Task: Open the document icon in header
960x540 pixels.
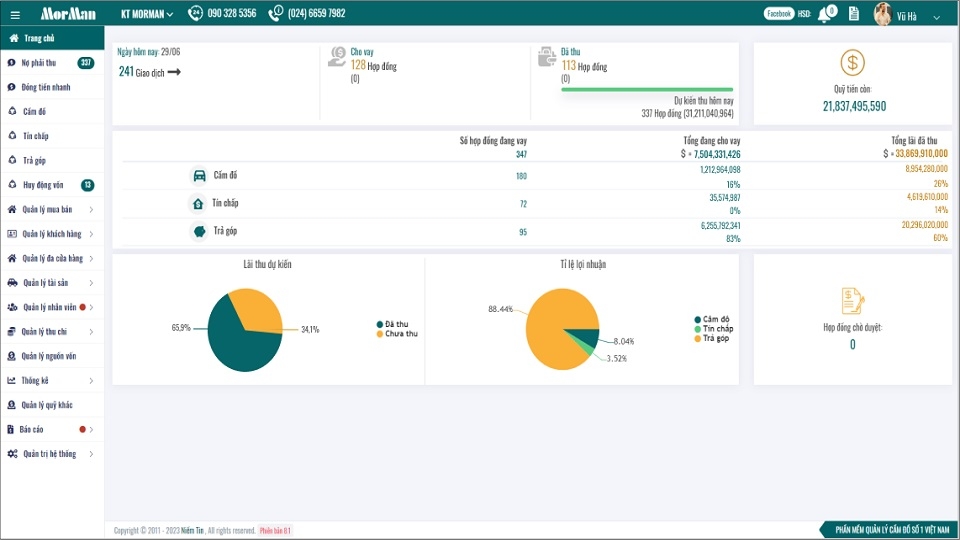Action: click(853, 13)
